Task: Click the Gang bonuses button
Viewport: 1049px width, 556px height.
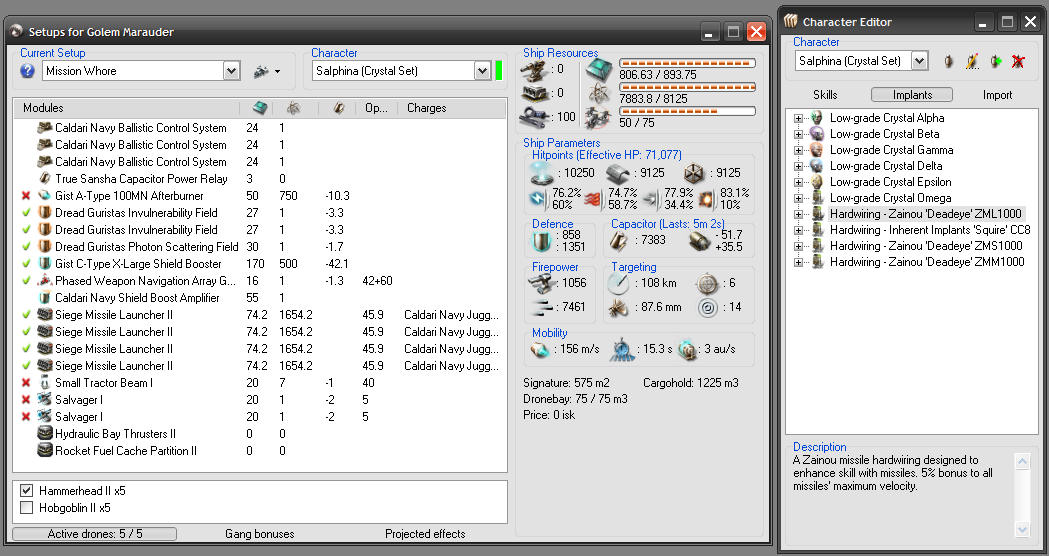Action: tap(259, 534)
